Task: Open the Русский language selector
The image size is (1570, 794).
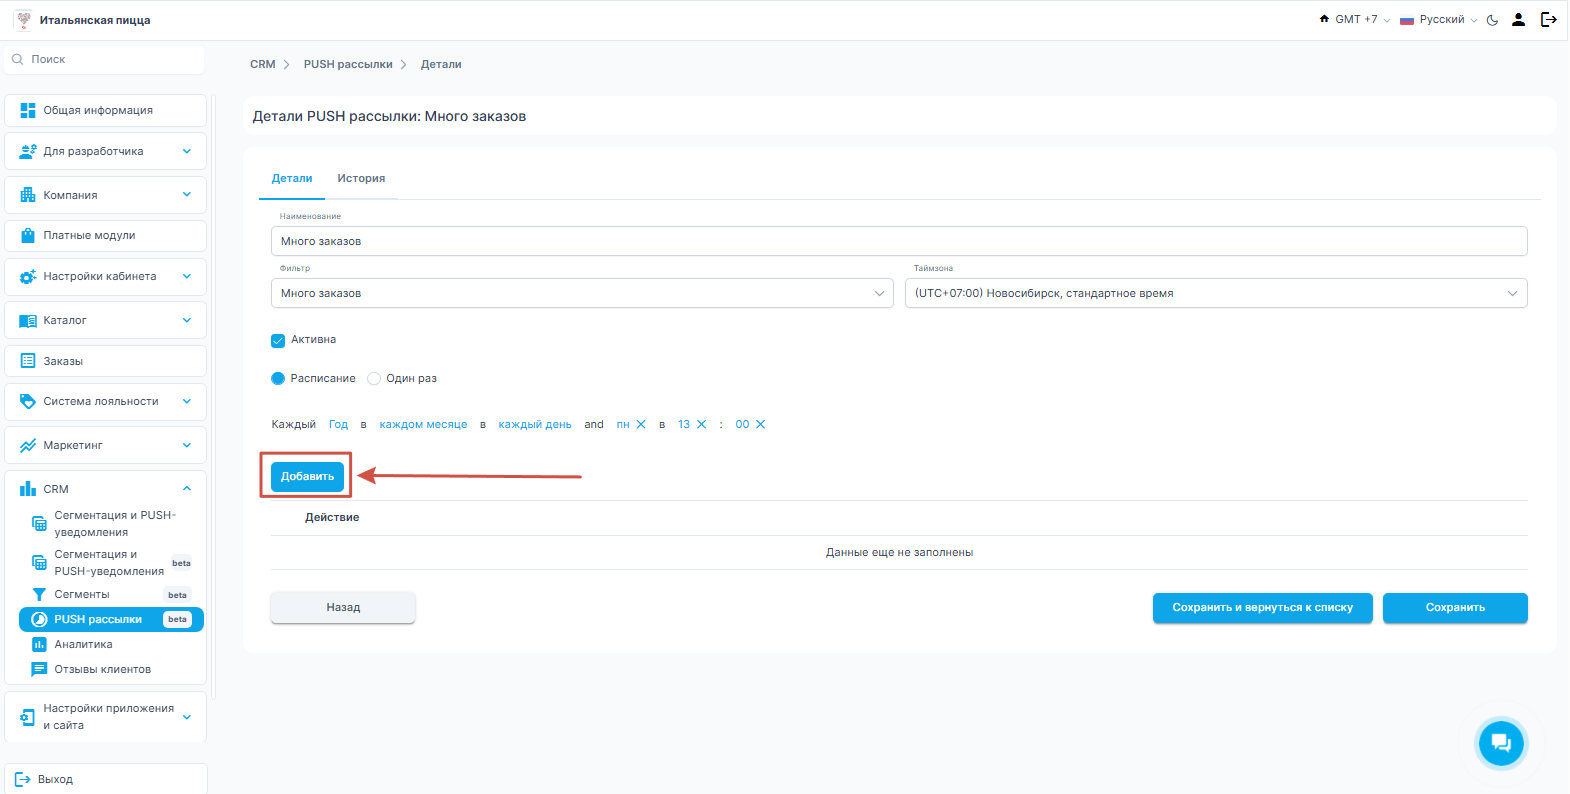Action: 1439,20
